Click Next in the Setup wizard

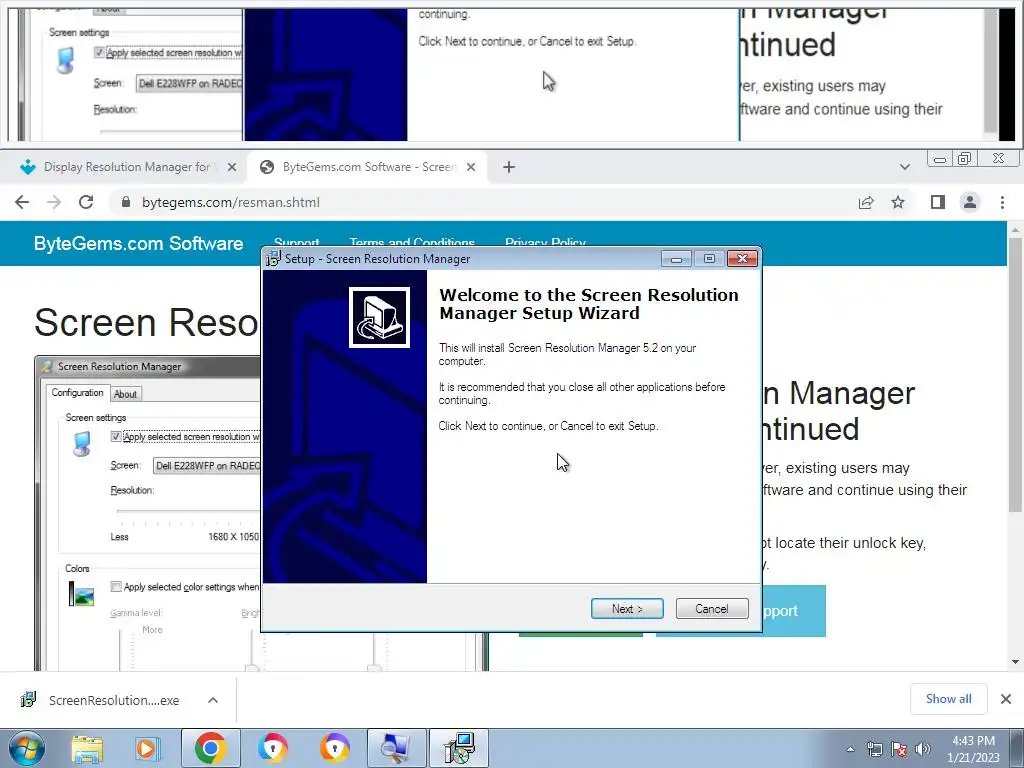(627, 609)
